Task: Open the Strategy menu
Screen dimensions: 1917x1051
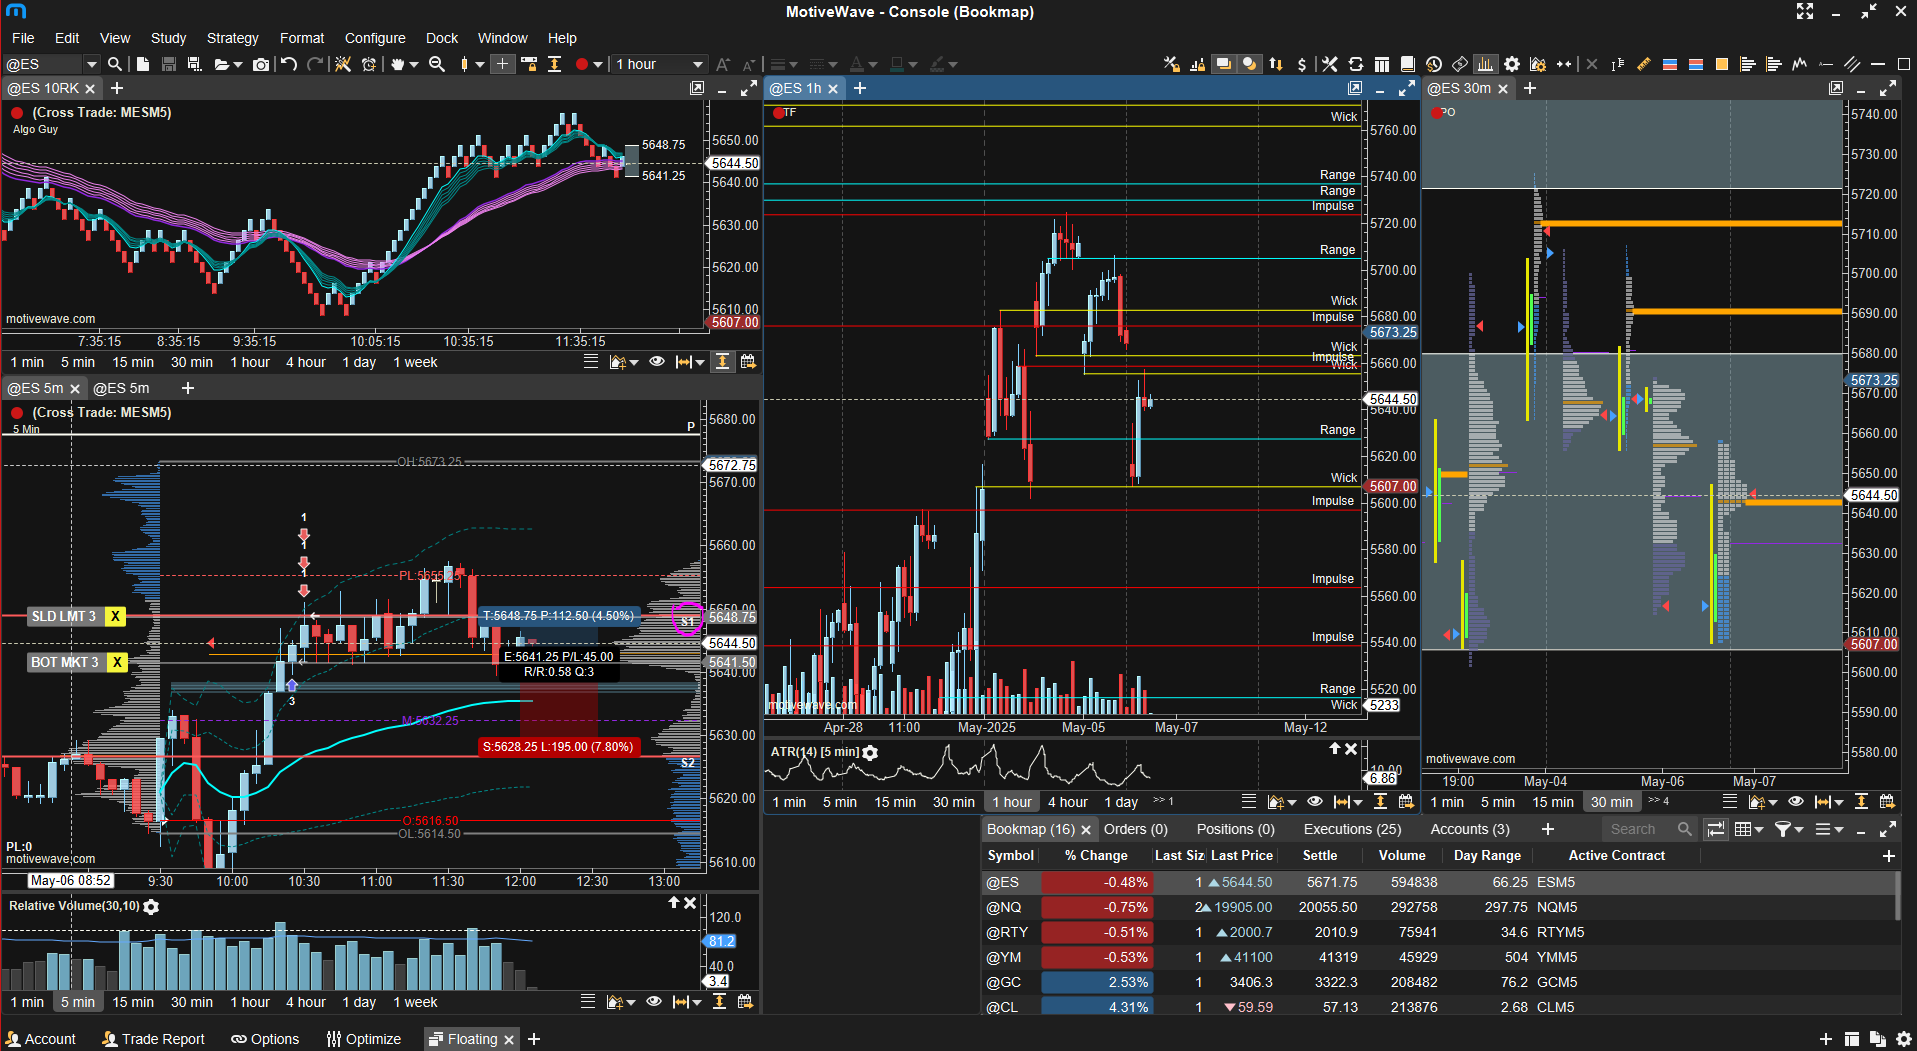Action: click(232, 38)
